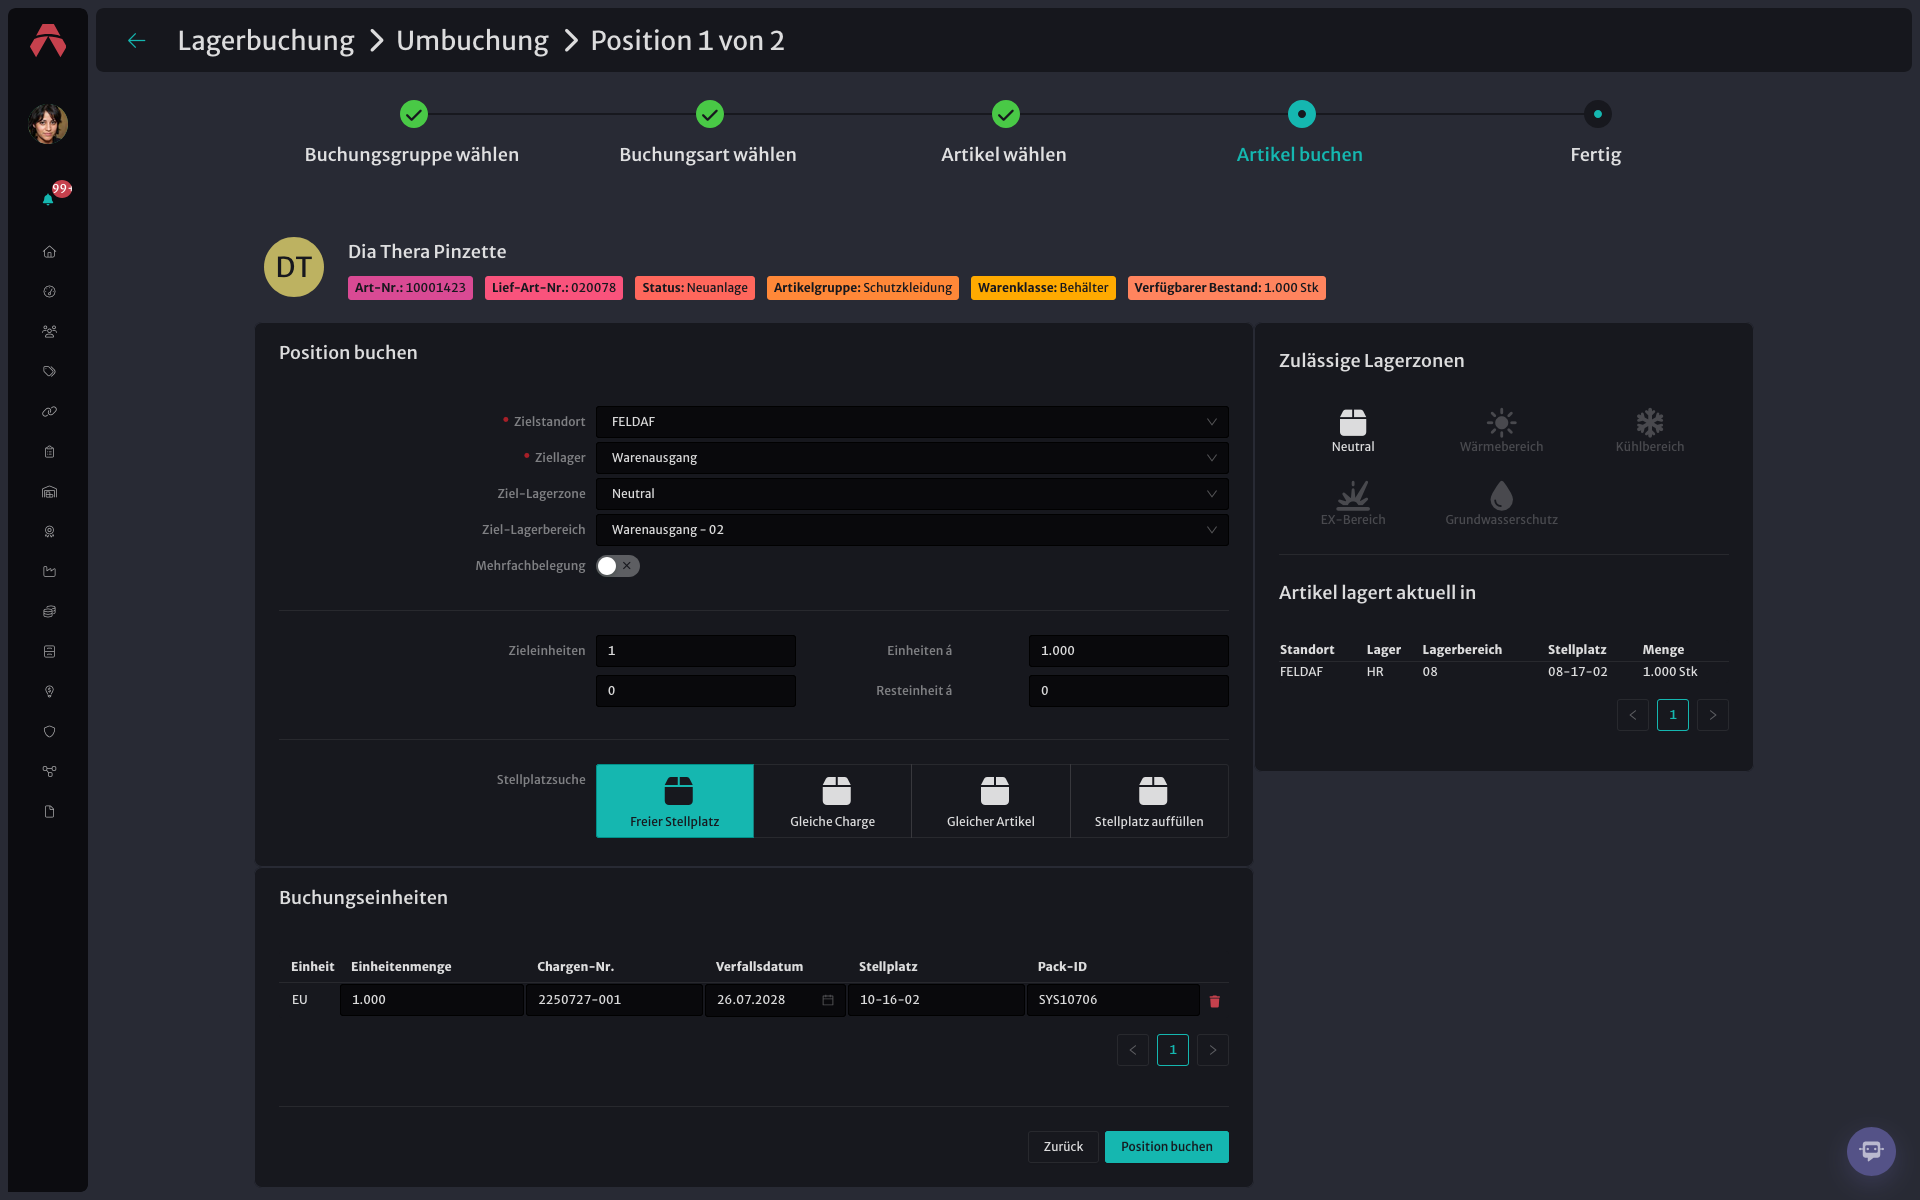Open the Ziellager dropdown
Screen dimensions: 1920x1200
(912, 458)
